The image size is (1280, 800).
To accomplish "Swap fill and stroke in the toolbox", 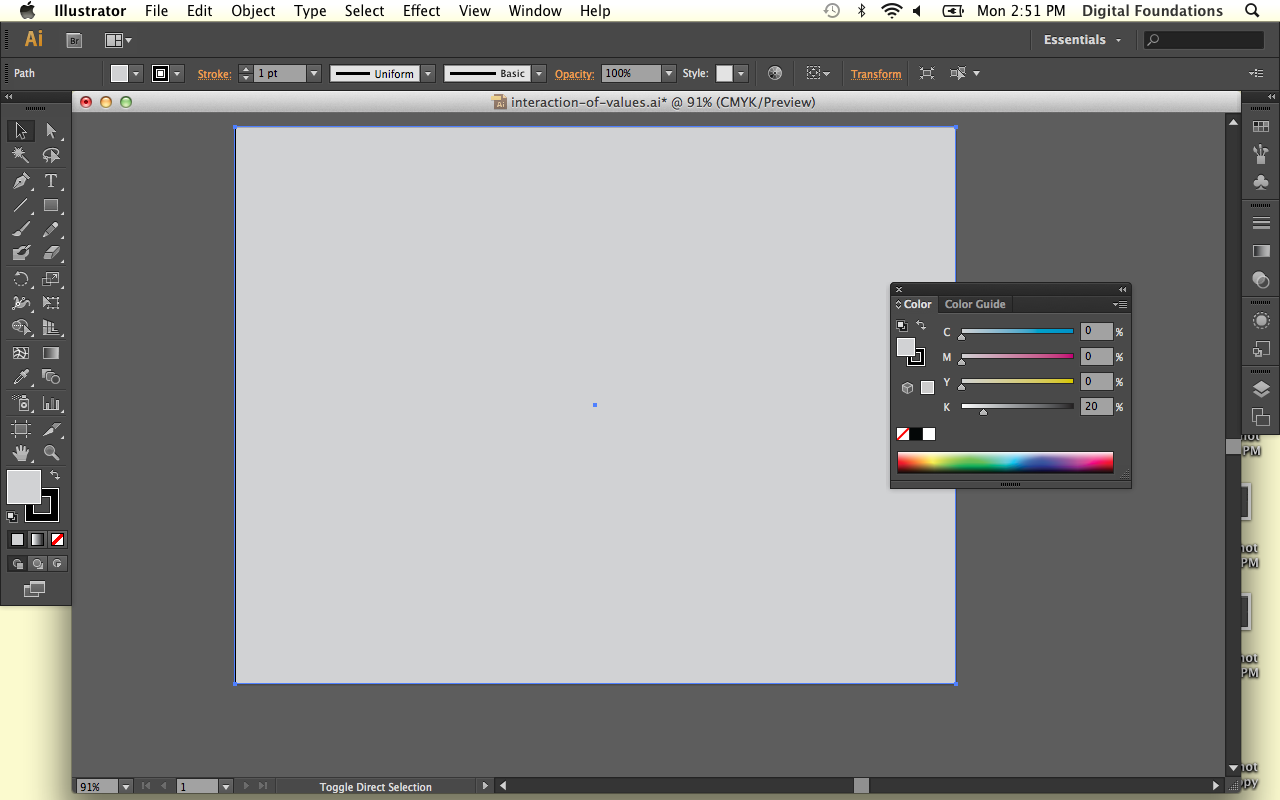I will [55, 475].
